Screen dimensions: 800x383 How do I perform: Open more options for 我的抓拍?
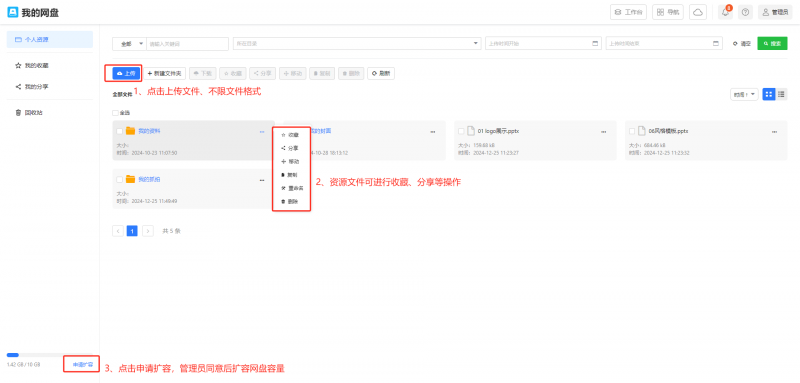(x=262, y=180)
